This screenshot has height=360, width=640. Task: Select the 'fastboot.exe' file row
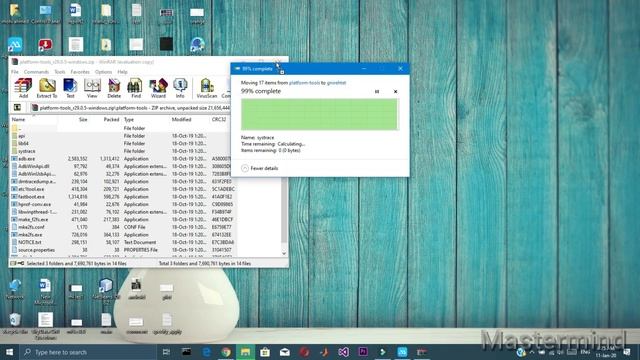pos(122,197)
